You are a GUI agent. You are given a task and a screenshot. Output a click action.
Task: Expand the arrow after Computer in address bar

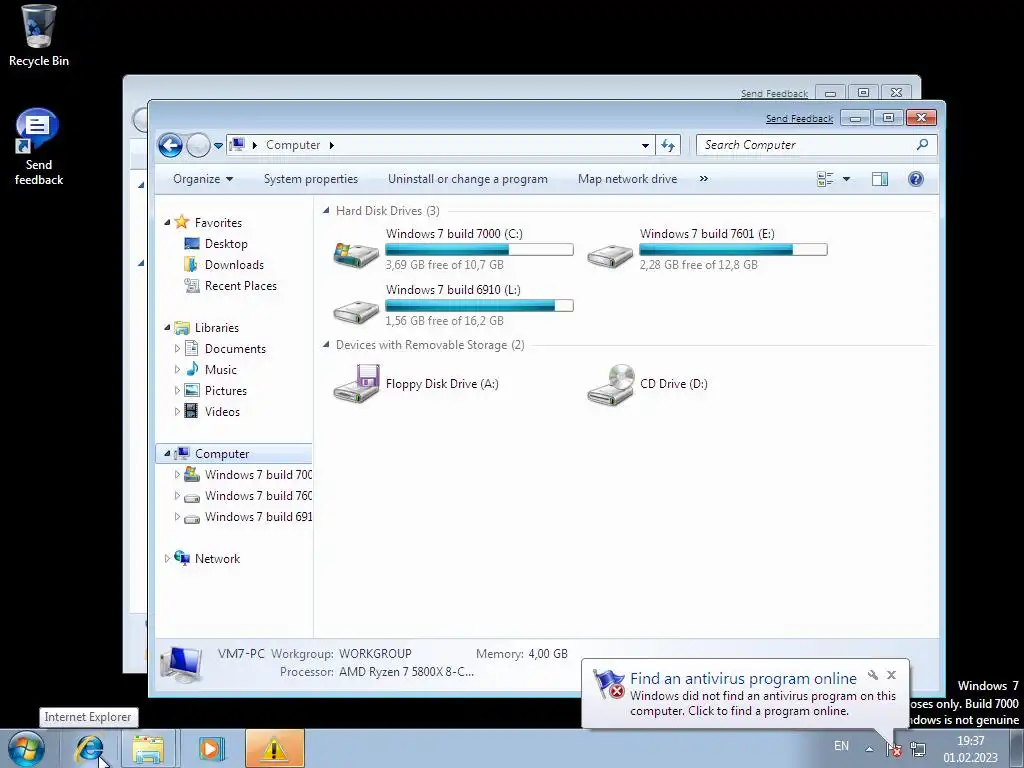point(332,145)
